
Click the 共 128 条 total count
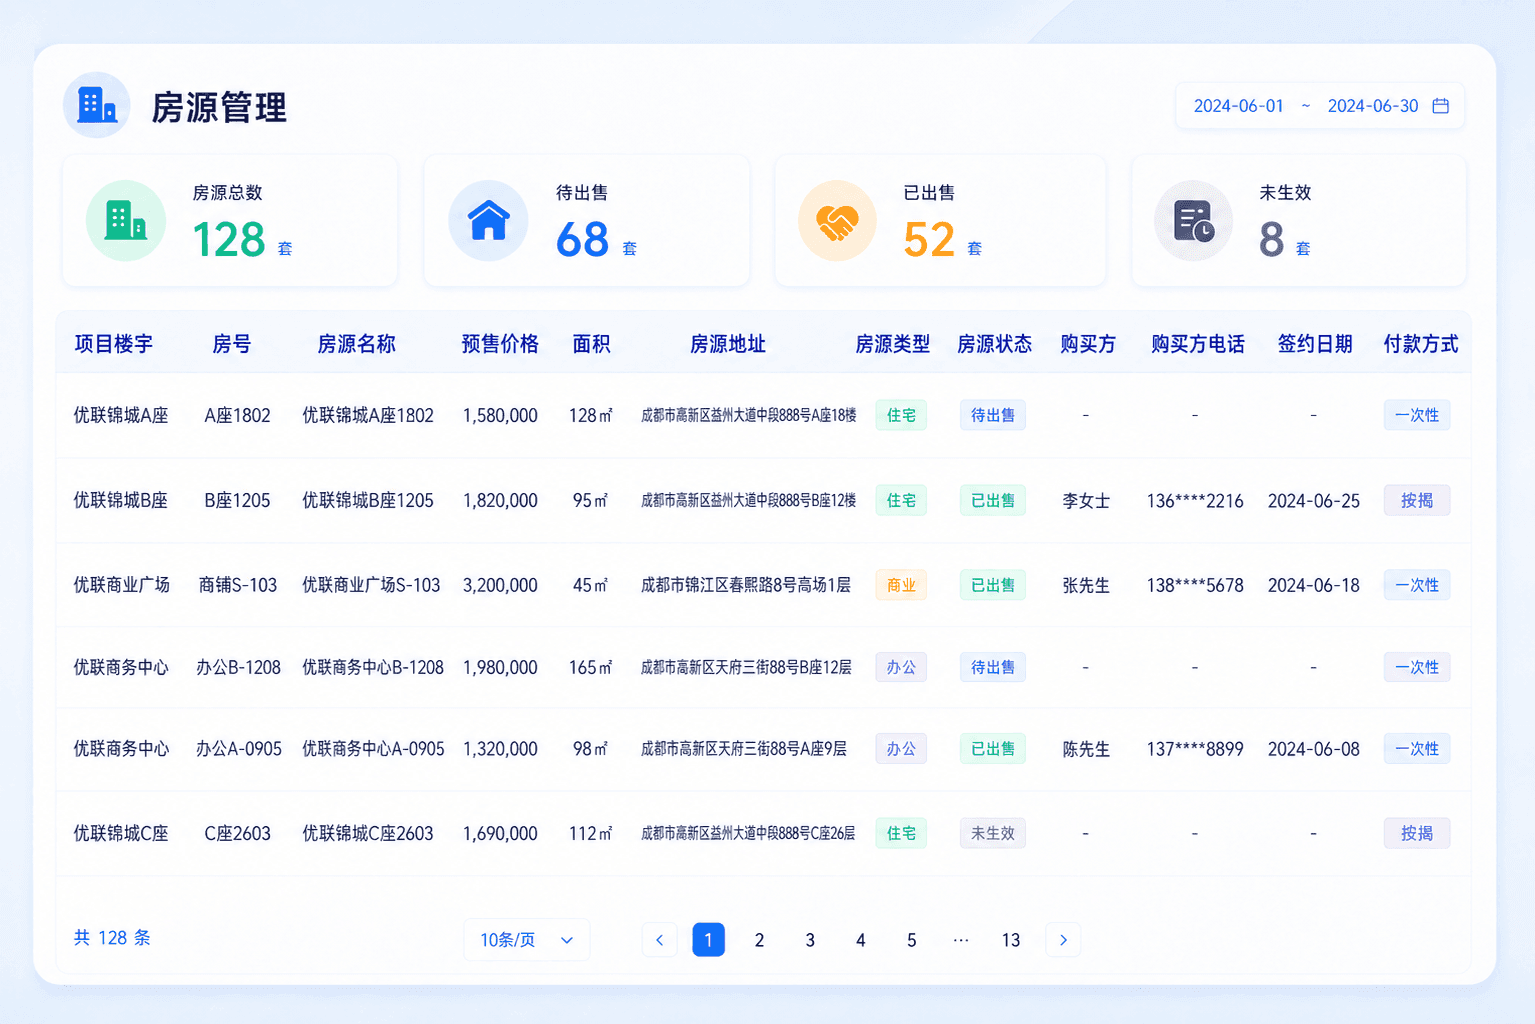coord(112,937)
